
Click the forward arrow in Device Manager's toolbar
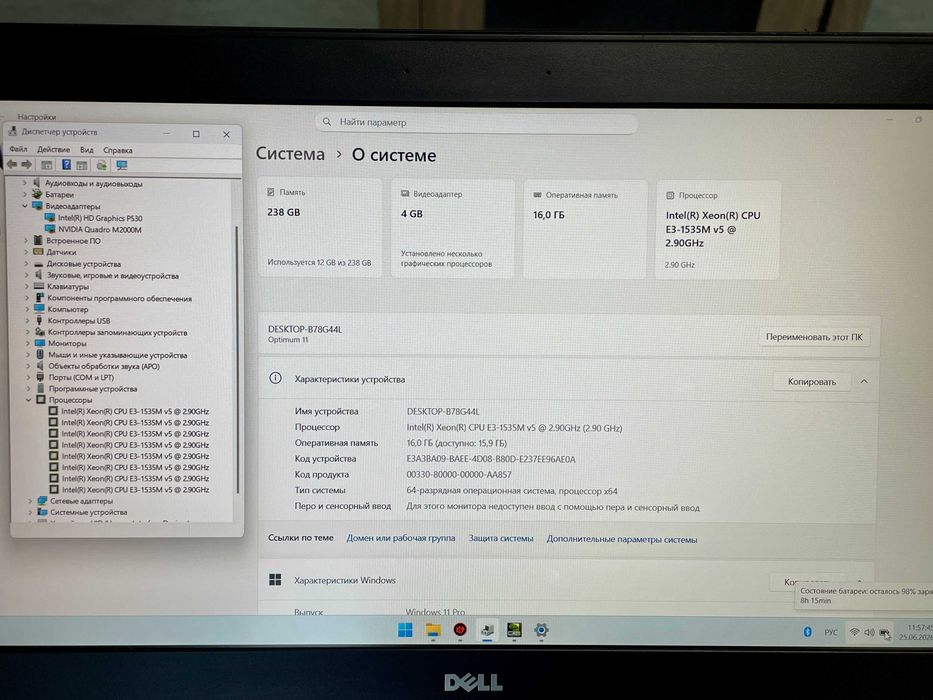click(27, 164)
